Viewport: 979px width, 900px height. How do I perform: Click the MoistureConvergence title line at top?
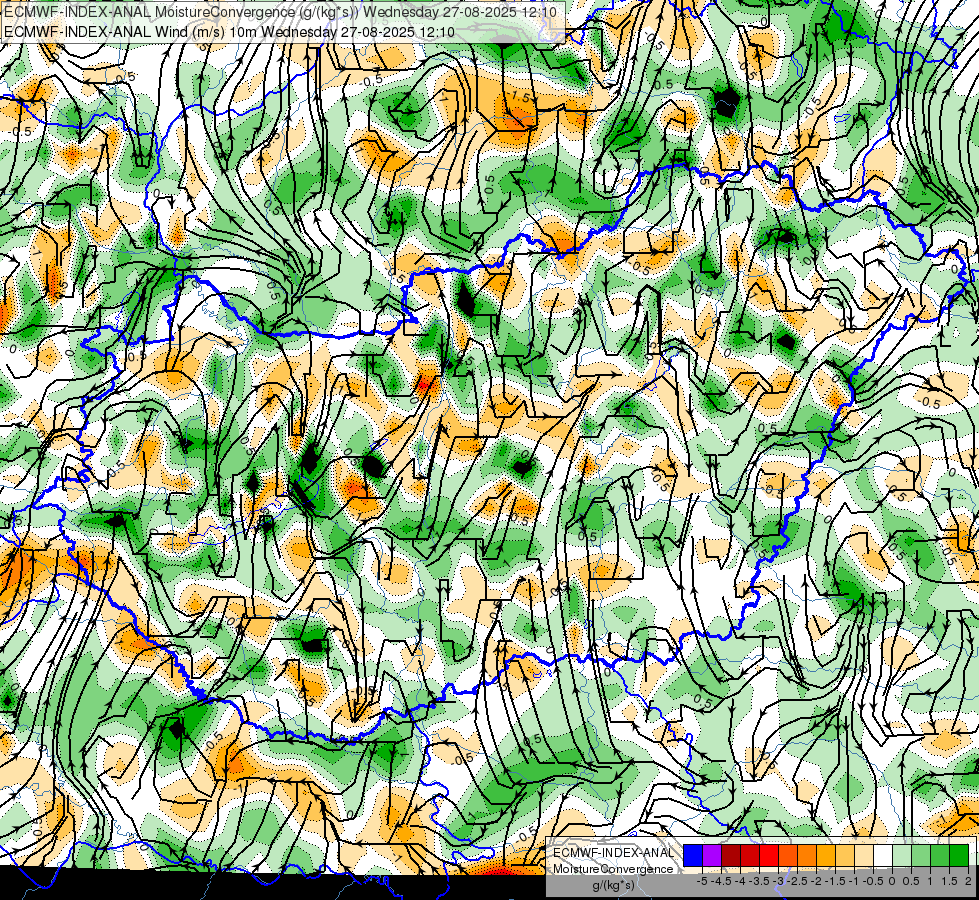click(280, 11)
